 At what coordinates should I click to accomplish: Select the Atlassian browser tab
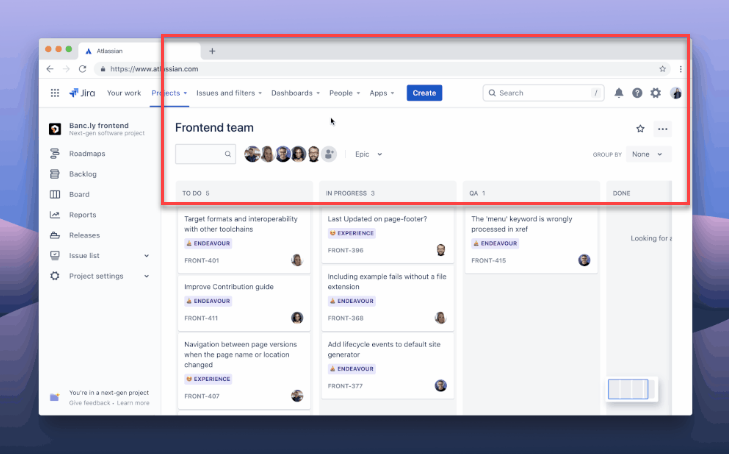tap(139, 51)
